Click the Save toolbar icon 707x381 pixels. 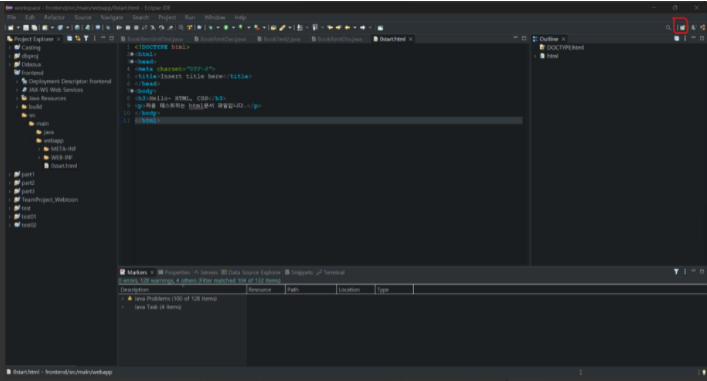click(26, 28)
